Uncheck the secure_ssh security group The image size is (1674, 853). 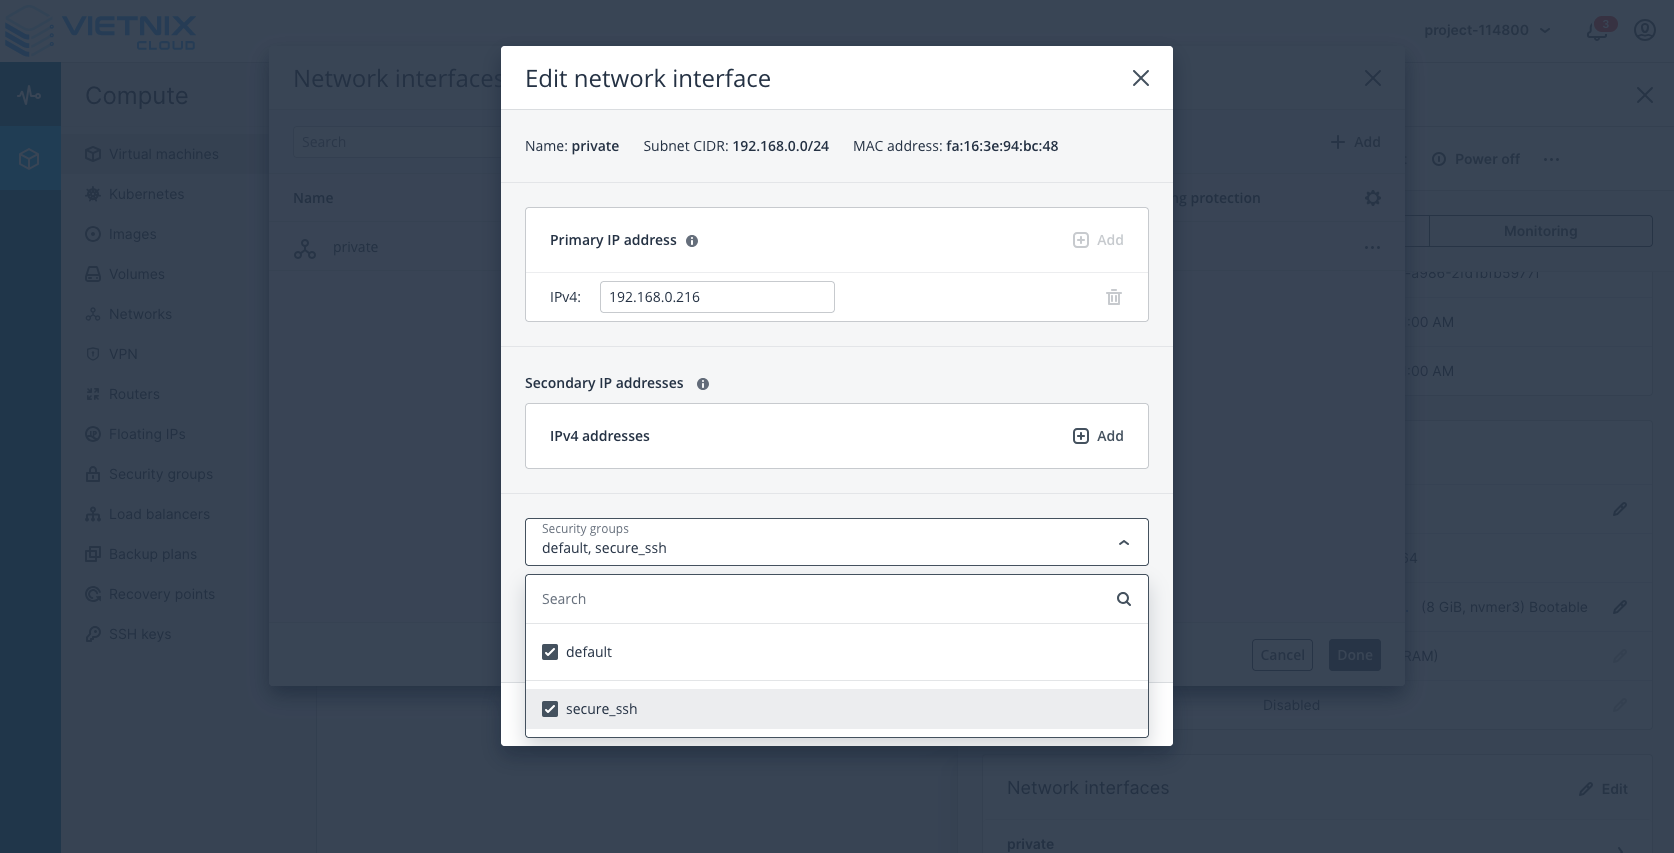tap(550, 708)
